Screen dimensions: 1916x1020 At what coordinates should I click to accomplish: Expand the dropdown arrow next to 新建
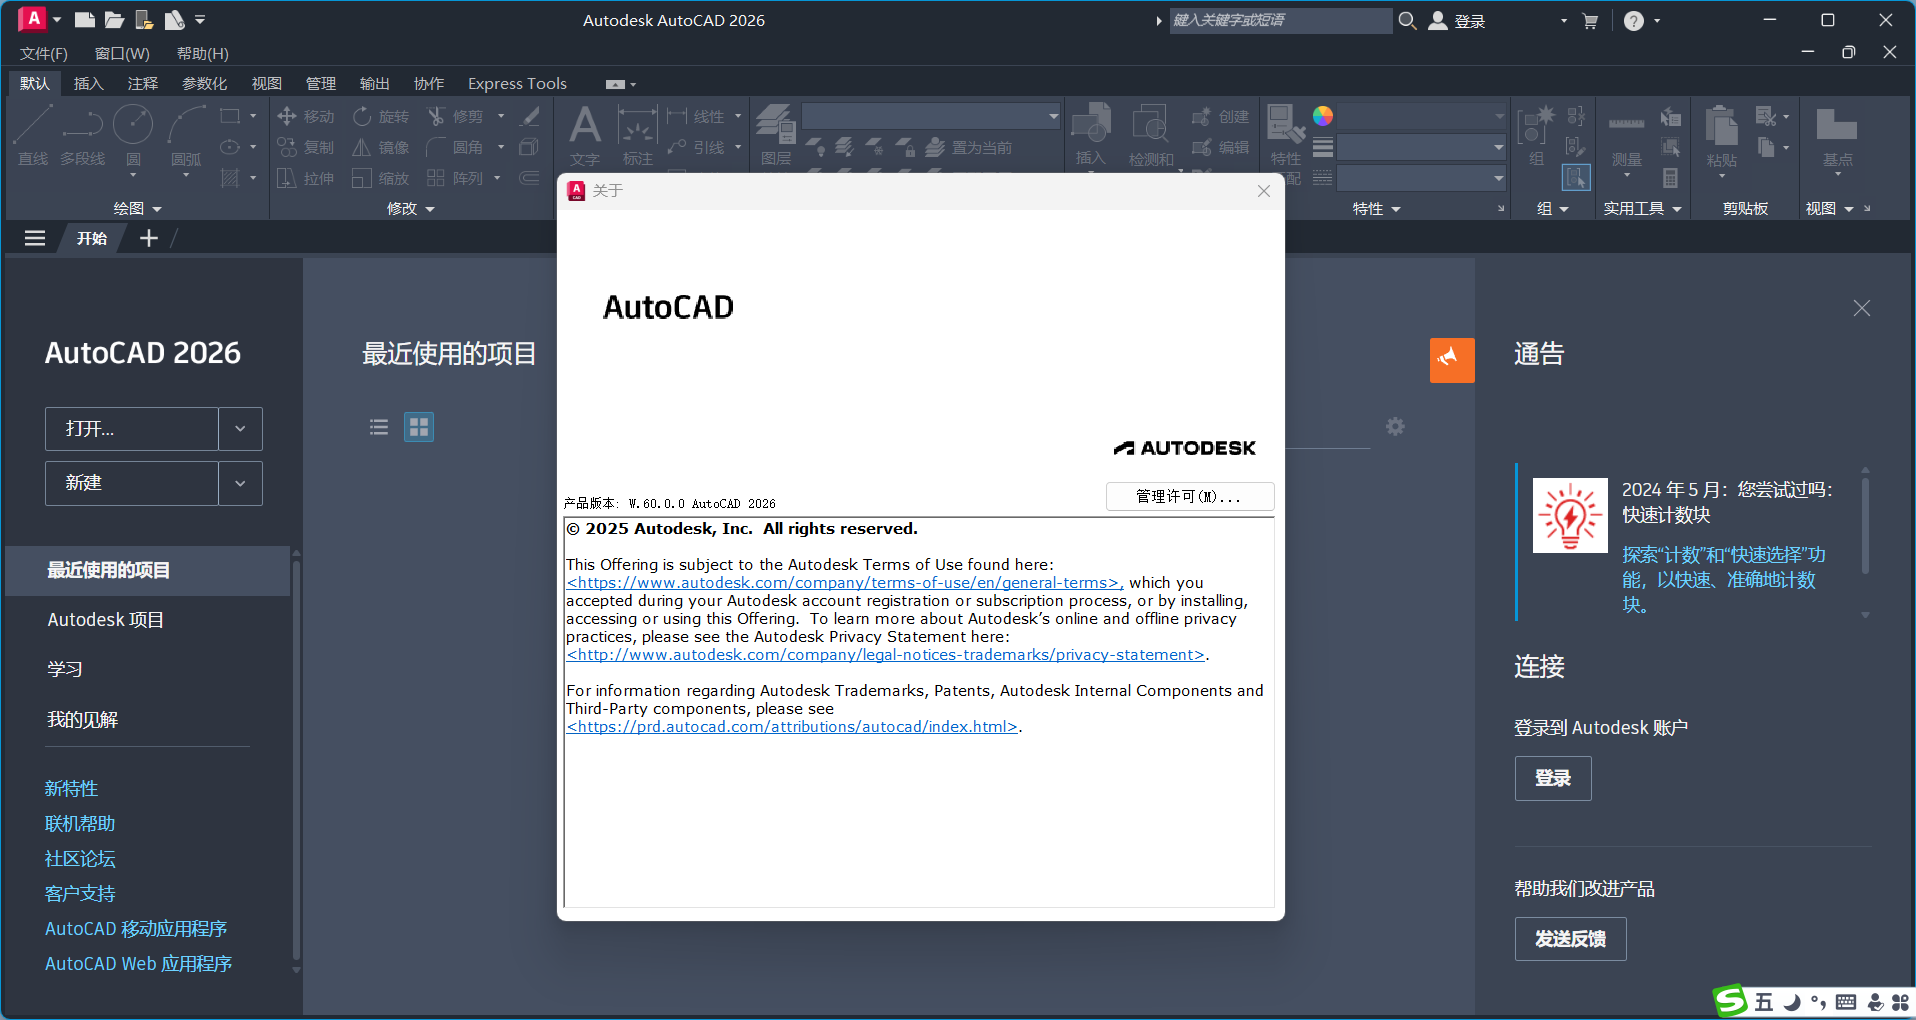pyautogui.click(x=240, y=483)
